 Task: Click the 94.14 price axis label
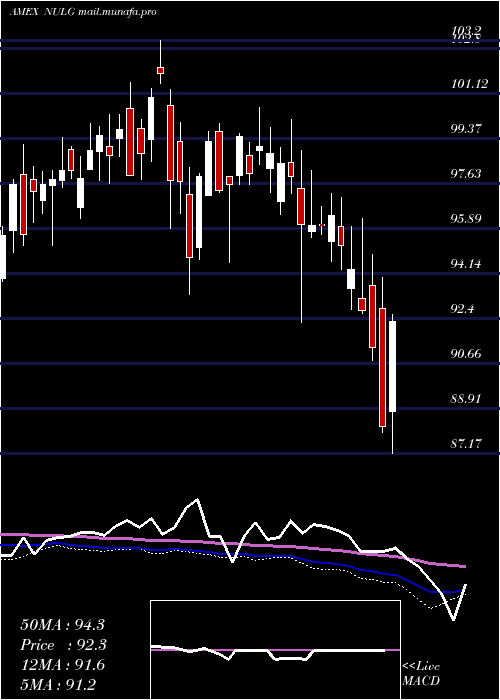click(x=467, y=264)
